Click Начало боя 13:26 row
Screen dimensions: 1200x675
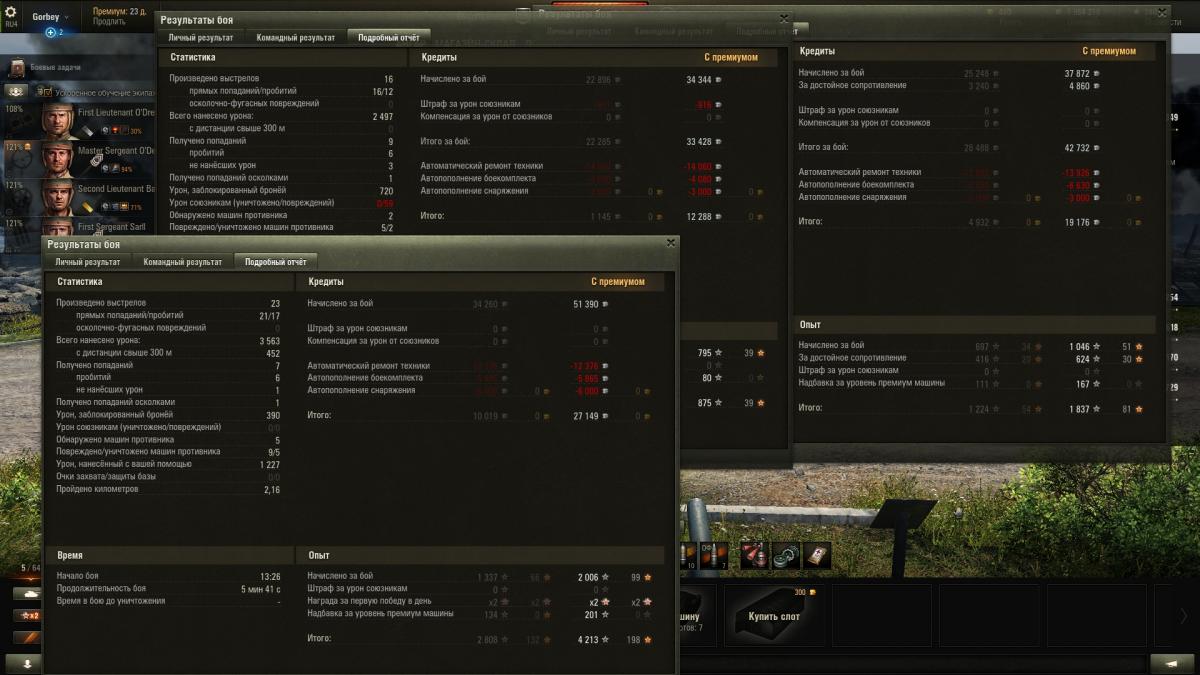pos(168,577)
